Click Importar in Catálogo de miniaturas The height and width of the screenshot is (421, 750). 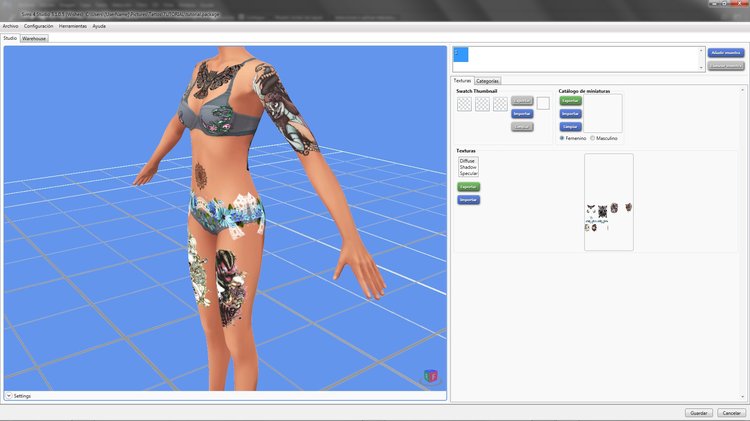coord(570,113)
